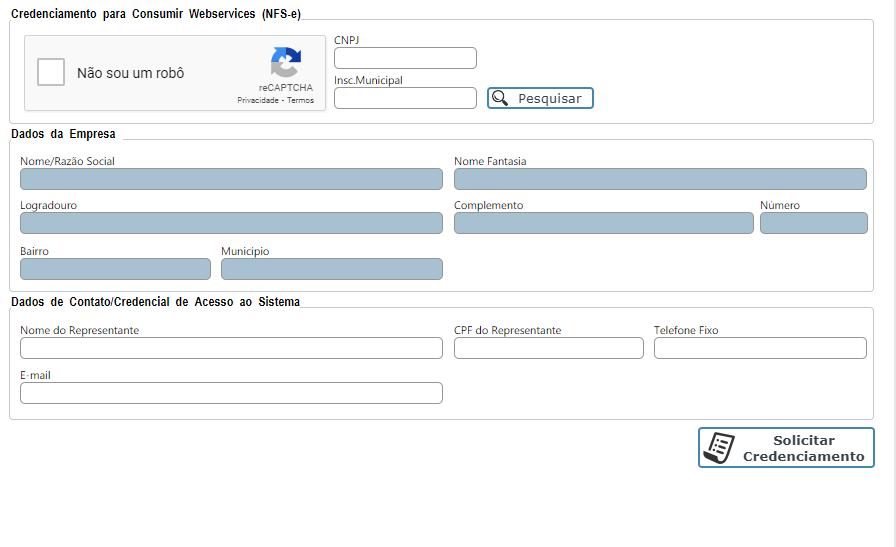Screen dimensions: 896x547
Task: Focus the Nome do Representante field
Action: click(x=231, y=348)
